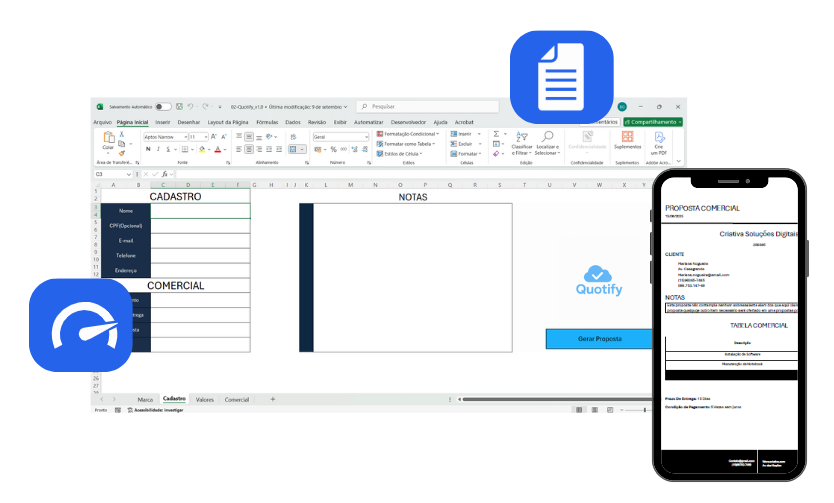Image resolution: width=834 pixels, height=503 pixels.
Task: Click the Compartilhamento button
Action: point(652,121)
